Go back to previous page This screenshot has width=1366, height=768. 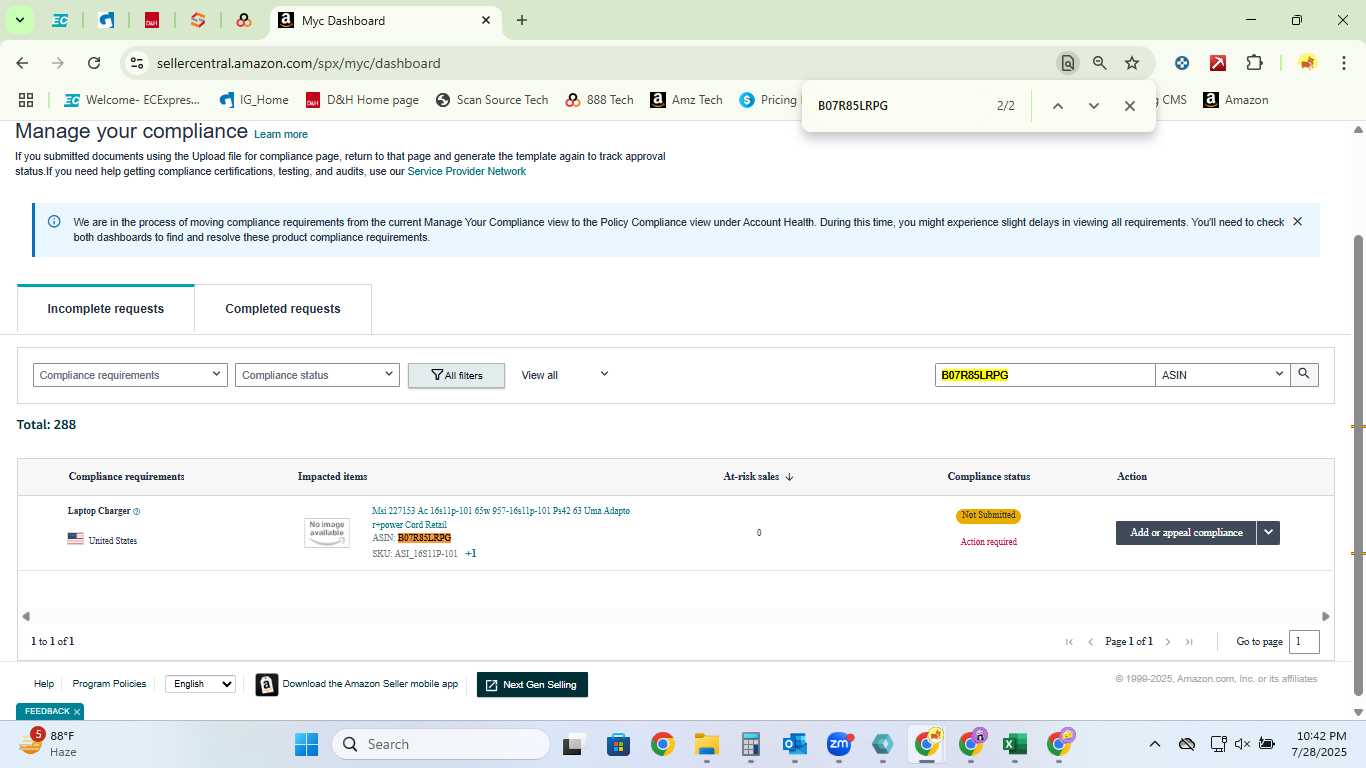click(22, 63)
